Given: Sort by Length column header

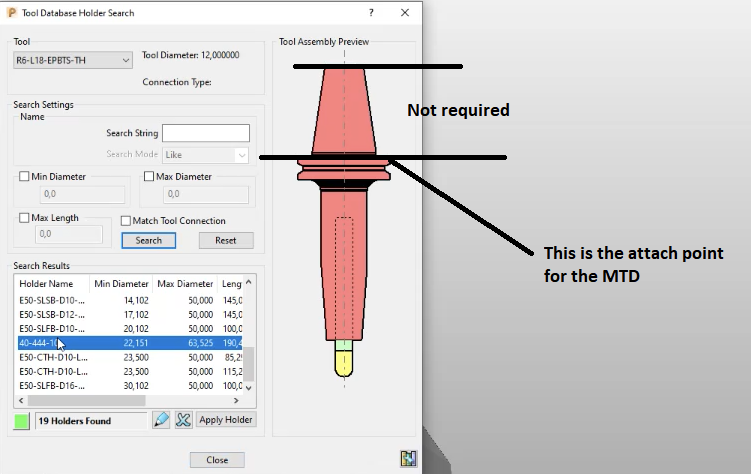Looking at the screenshot, I should (x=231, y=283).
